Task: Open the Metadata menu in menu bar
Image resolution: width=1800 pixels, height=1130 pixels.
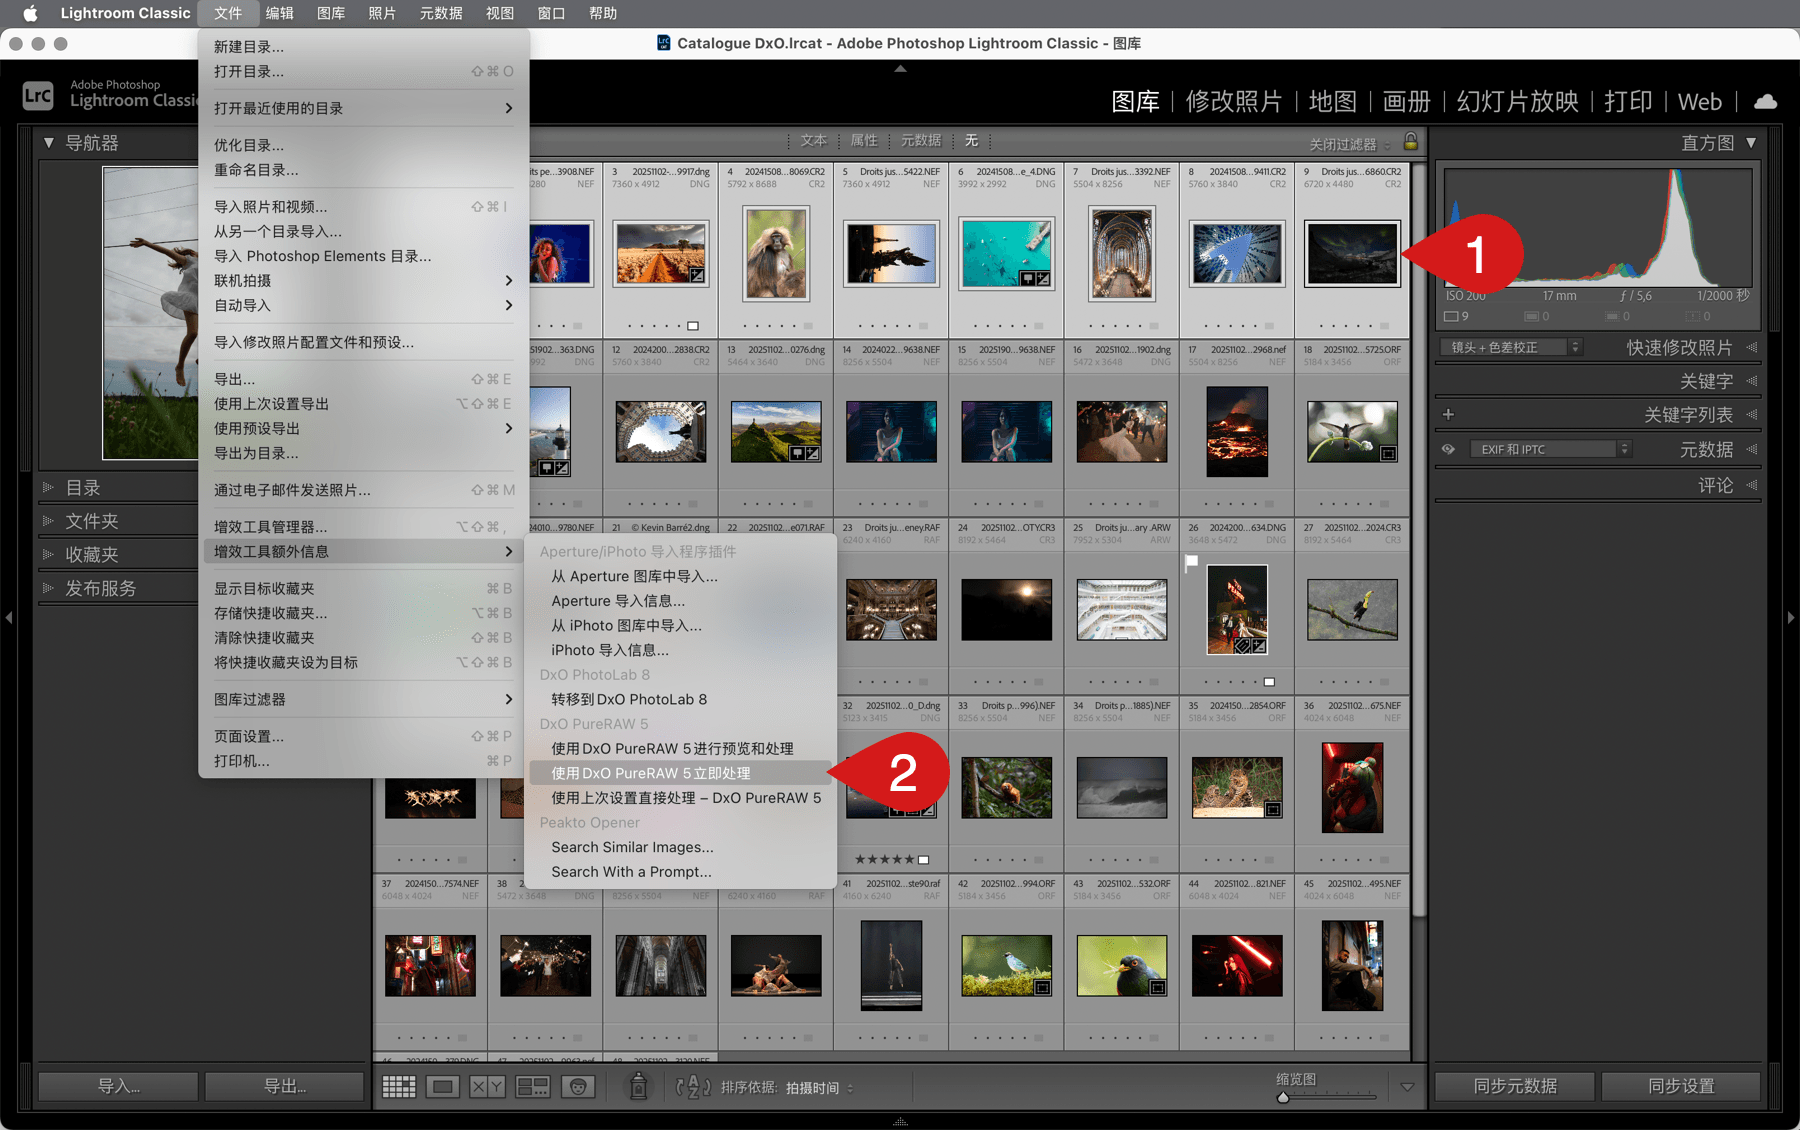Action: point(441,13)
